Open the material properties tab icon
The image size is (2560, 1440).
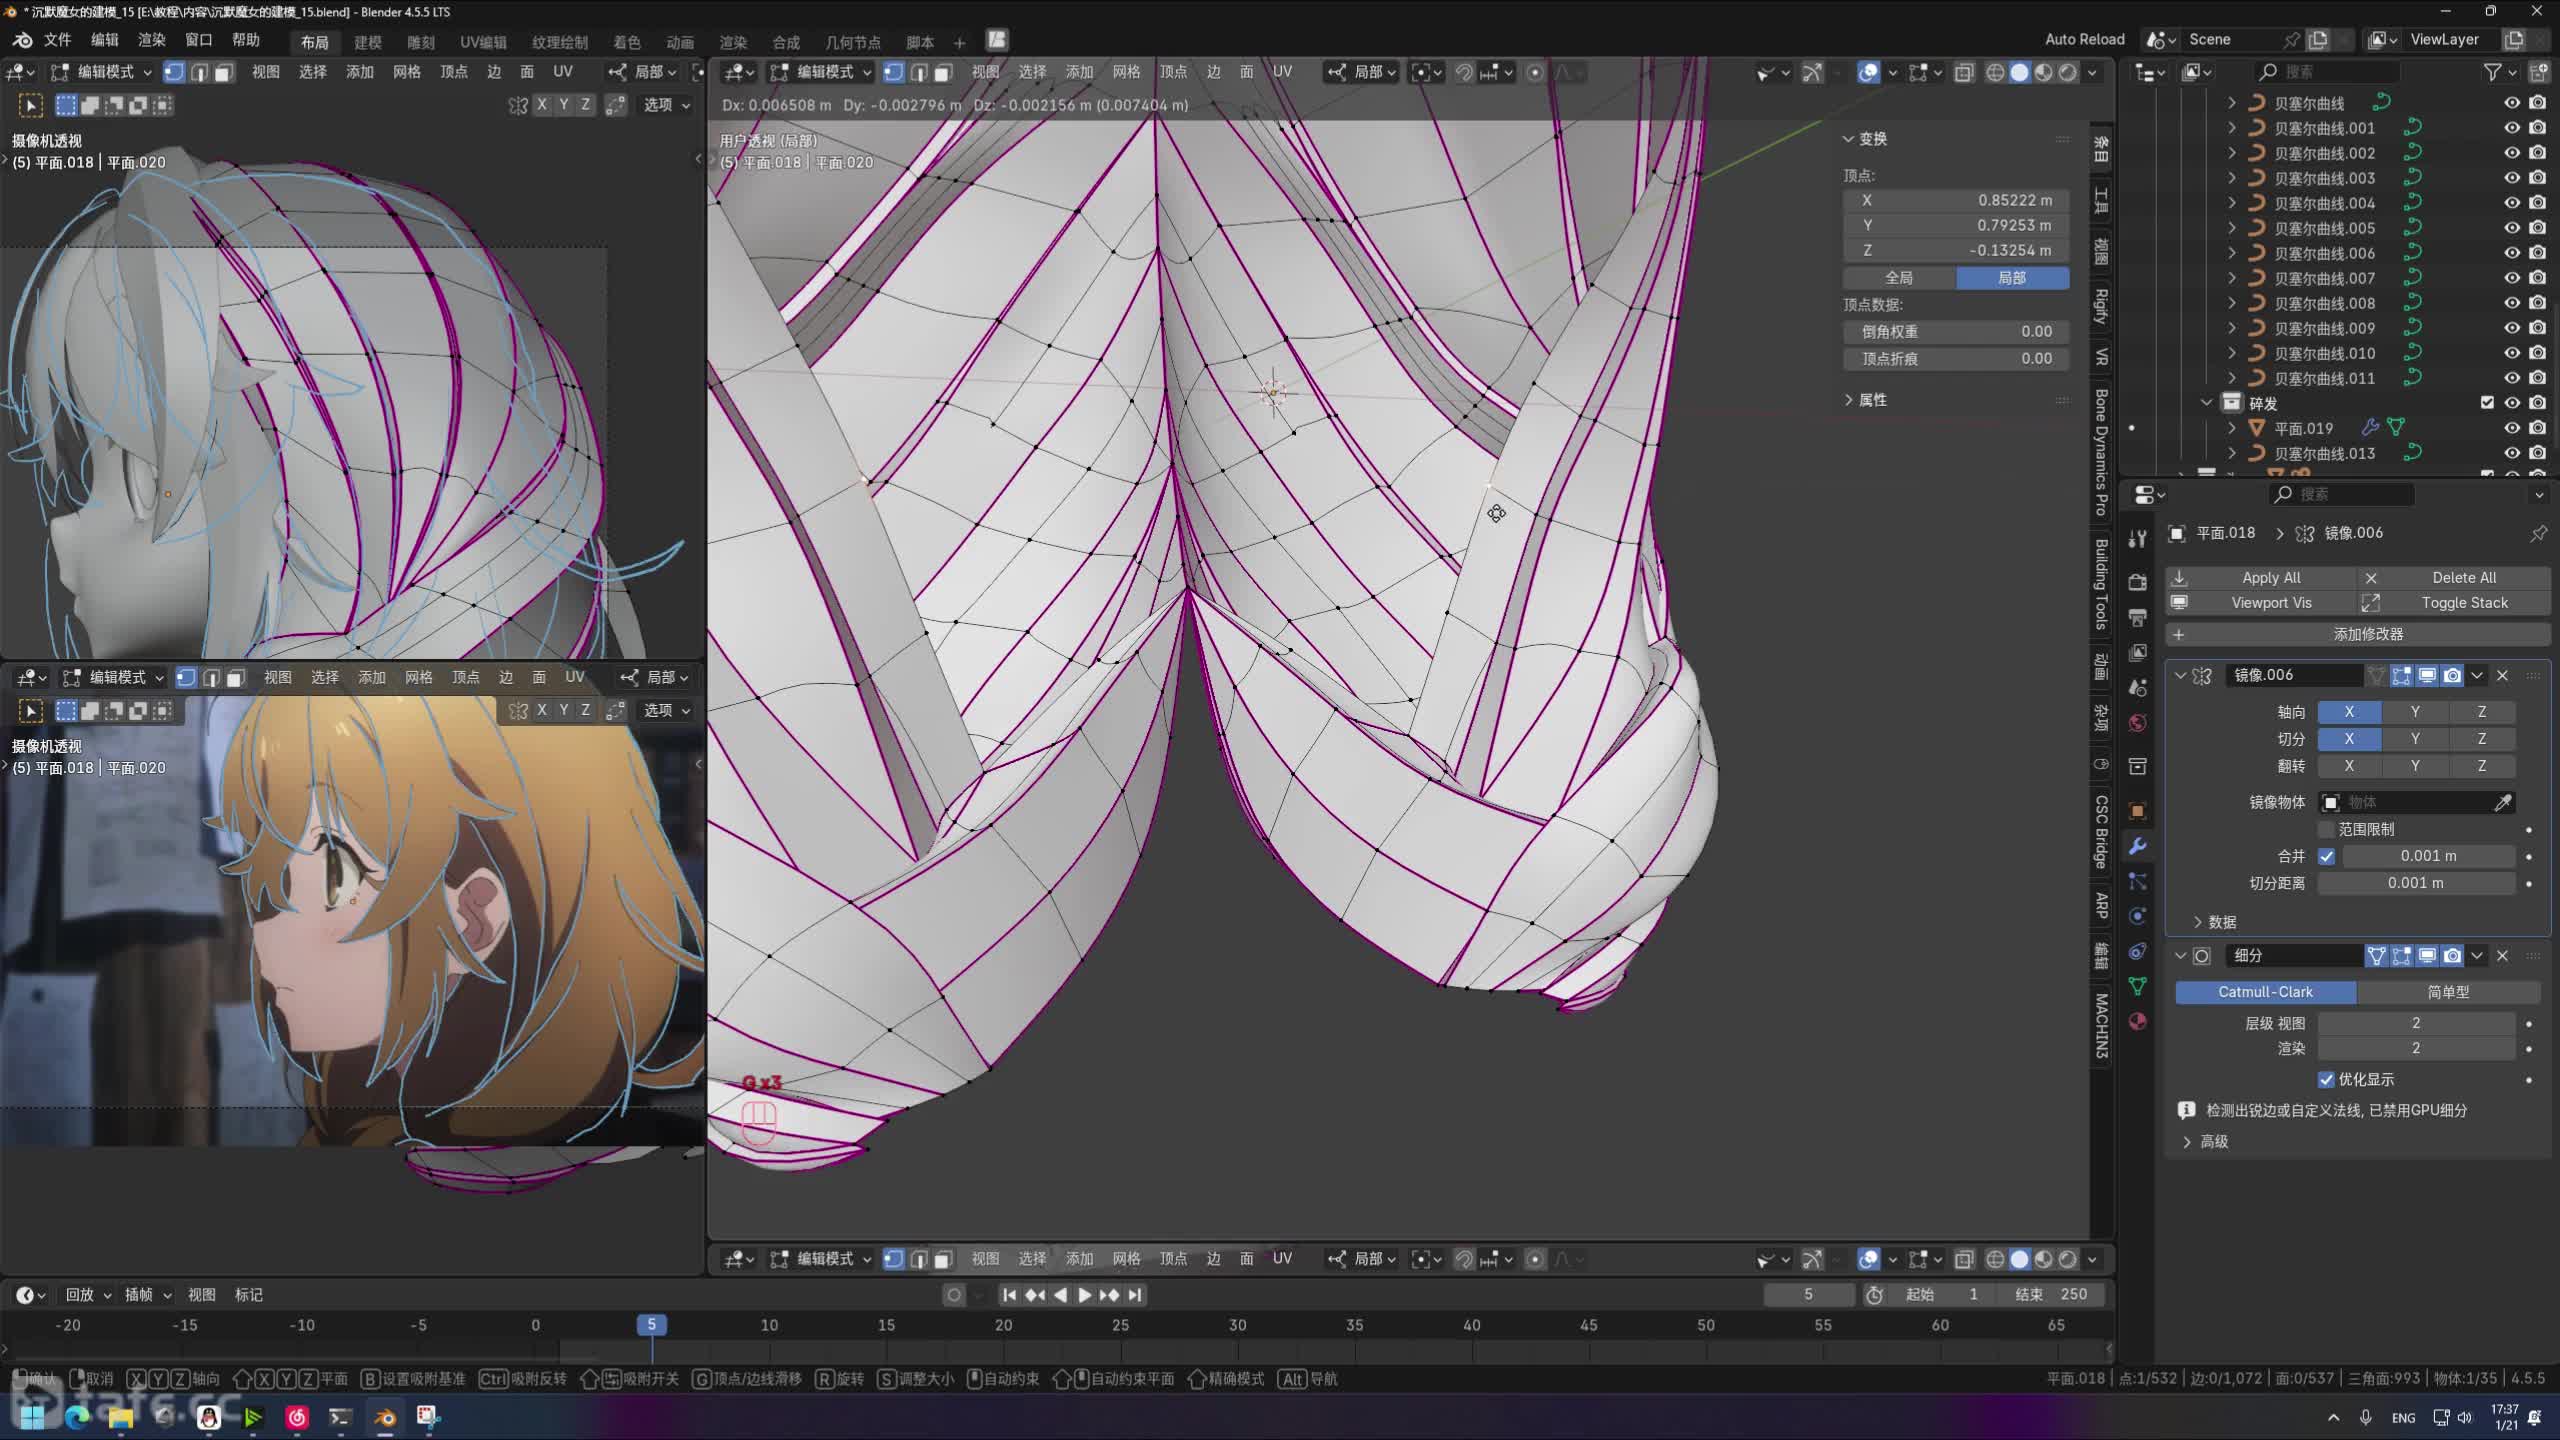(2138, 1021)
